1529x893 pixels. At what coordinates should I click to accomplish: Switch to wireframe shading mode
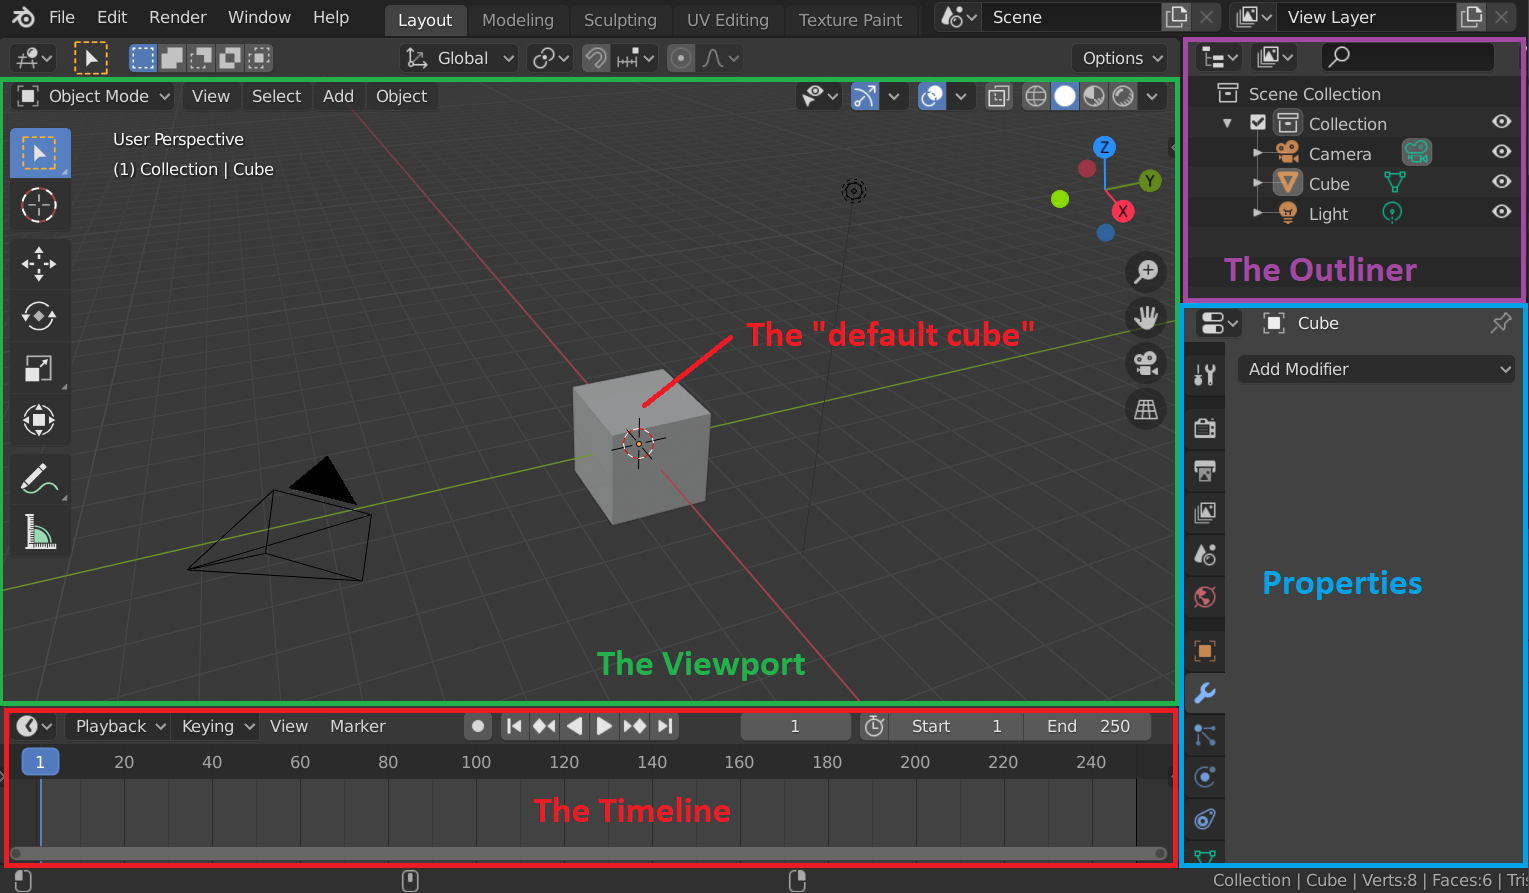1036,96
